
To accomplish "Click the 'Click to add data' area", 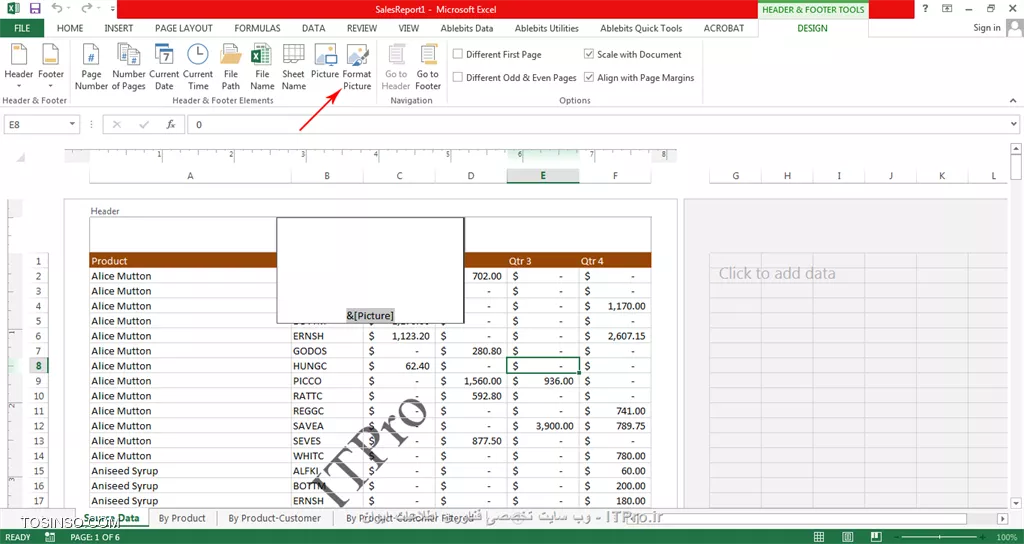I will point(777,274).
